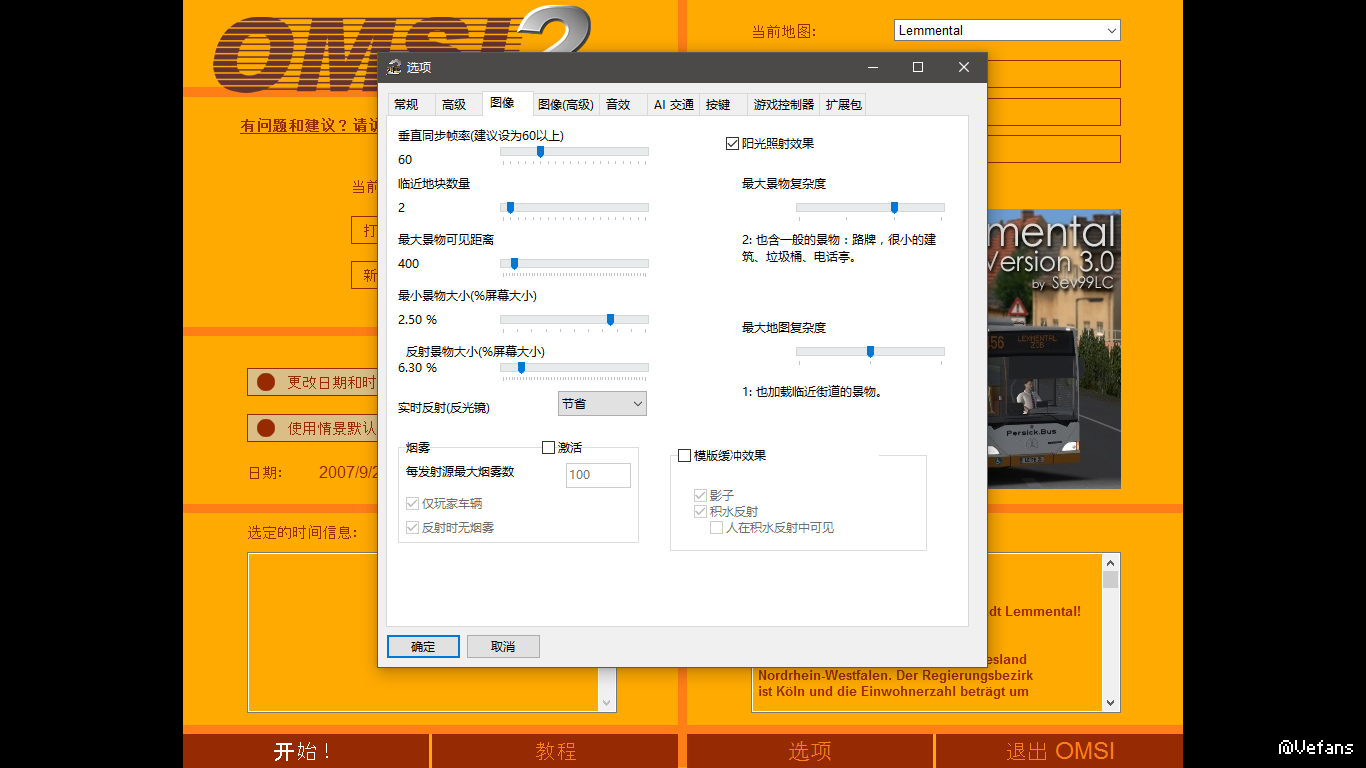This screenshot has width=1366, height=768.
Task: Click the 实时反射(反光镜) label
Action: [444, 408]
